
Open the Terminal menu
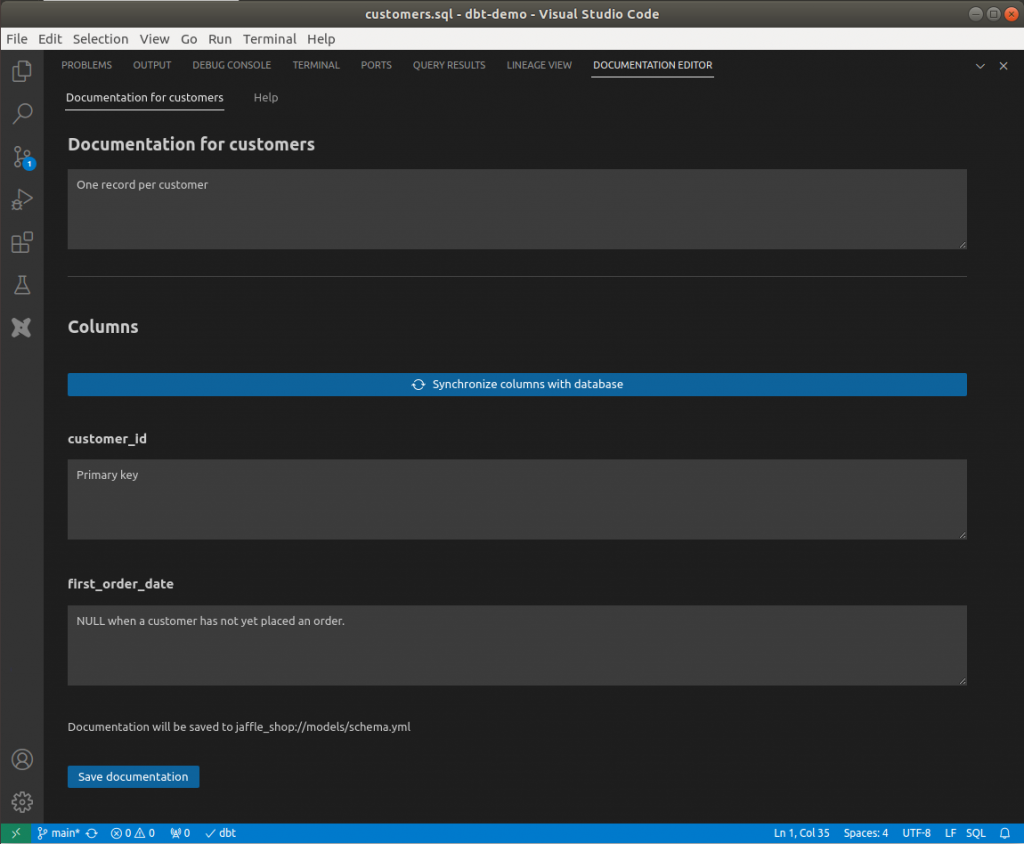[x=270, y=39]
